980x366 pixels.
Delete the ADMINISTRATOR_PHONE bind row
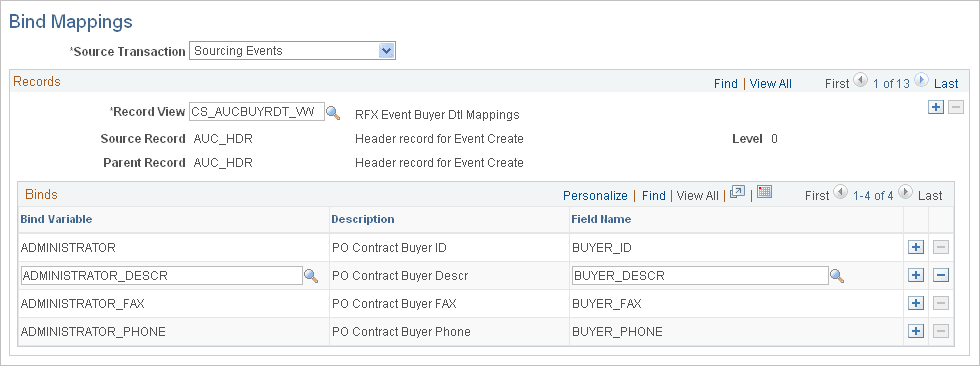941,332
